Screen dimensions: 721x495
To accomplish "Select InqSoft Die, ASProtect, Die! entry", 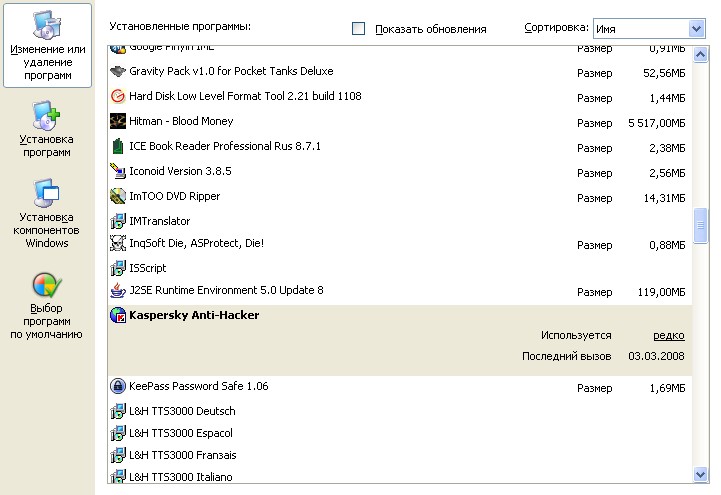I will tap(400, 243).
